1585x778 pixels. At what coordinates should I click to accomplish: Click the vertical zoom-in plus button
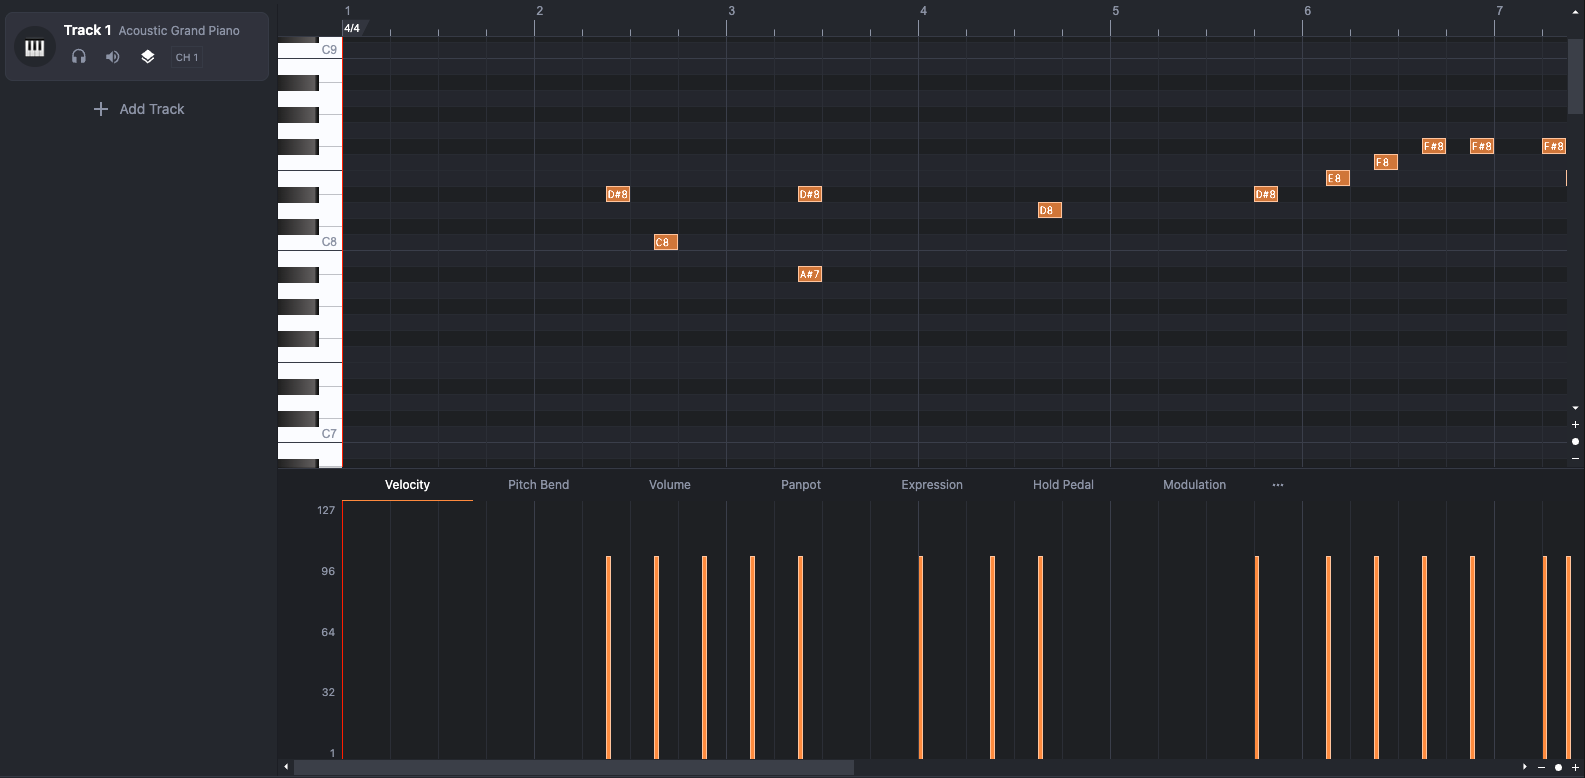click(x=1576, y=425)
